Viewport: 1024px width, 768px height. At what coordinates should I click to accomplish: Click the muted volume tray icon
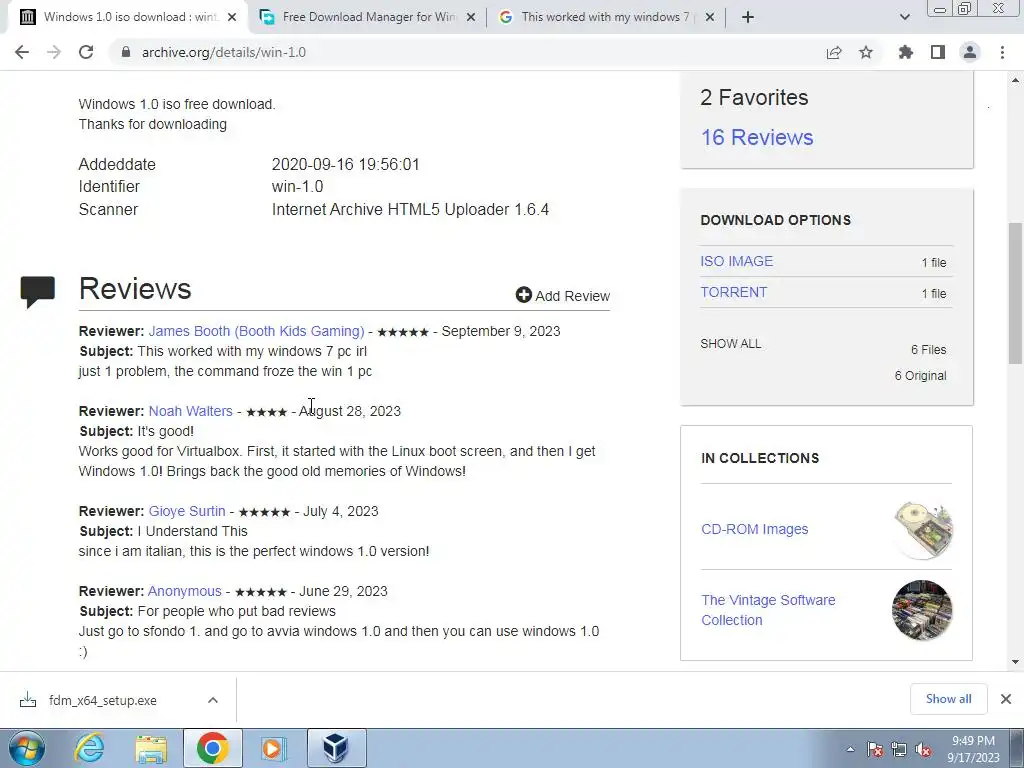[923, 750]
